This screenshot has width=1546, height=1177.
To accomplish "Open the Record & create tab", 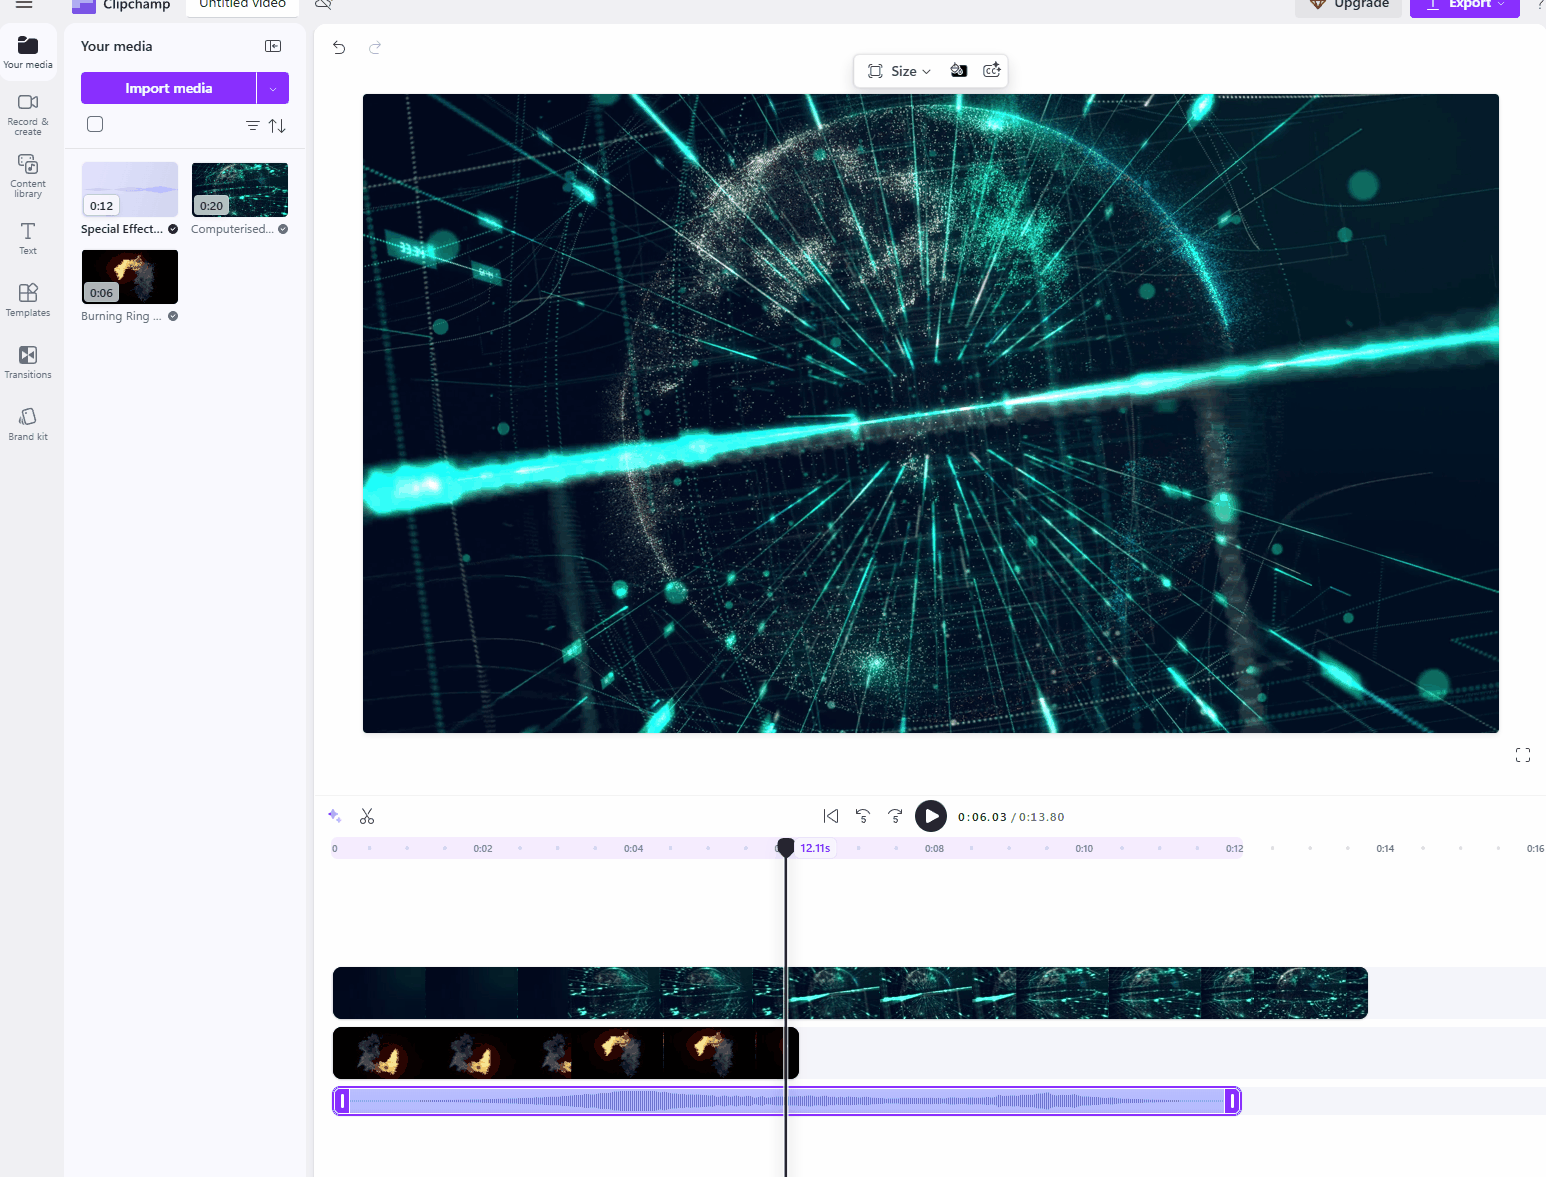I will pyautogui.click(x=27, y=112).
